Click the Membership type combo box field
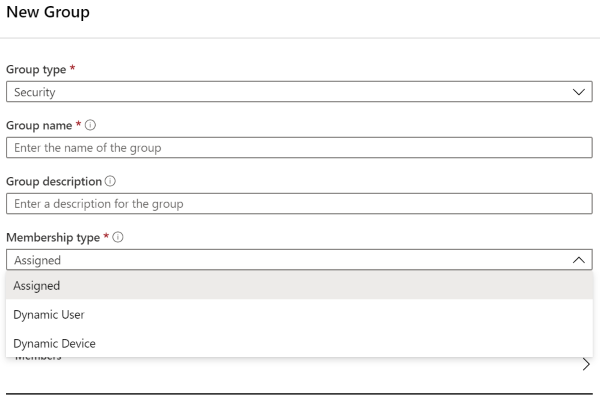Viewport: 600px width, 400px height. coord(290,260)
